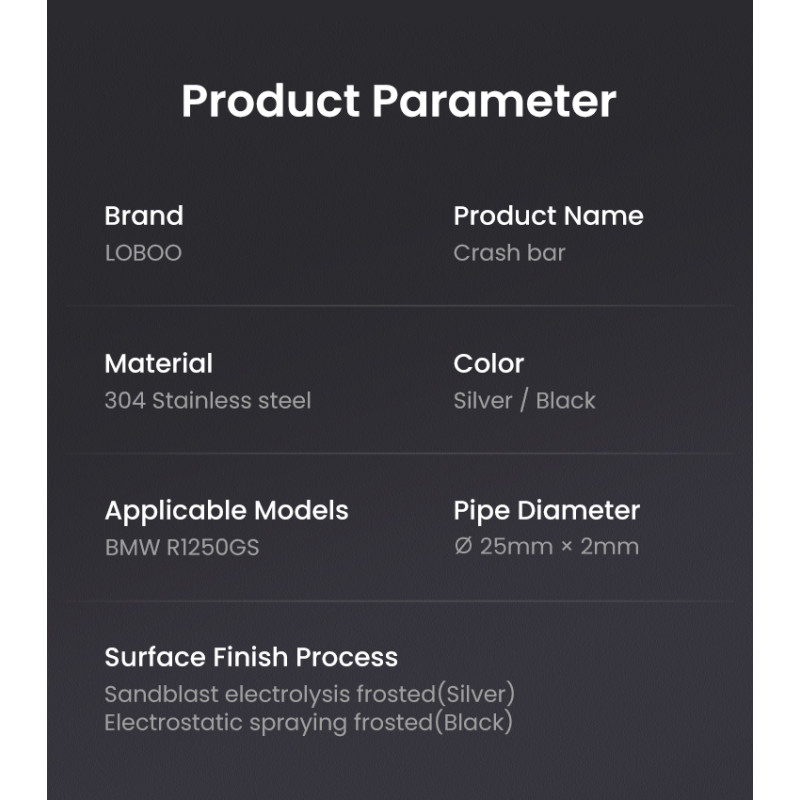The width and height of the screenshot is (800, 800).
Task: Select the Product Name label
Action: (548, 216)
